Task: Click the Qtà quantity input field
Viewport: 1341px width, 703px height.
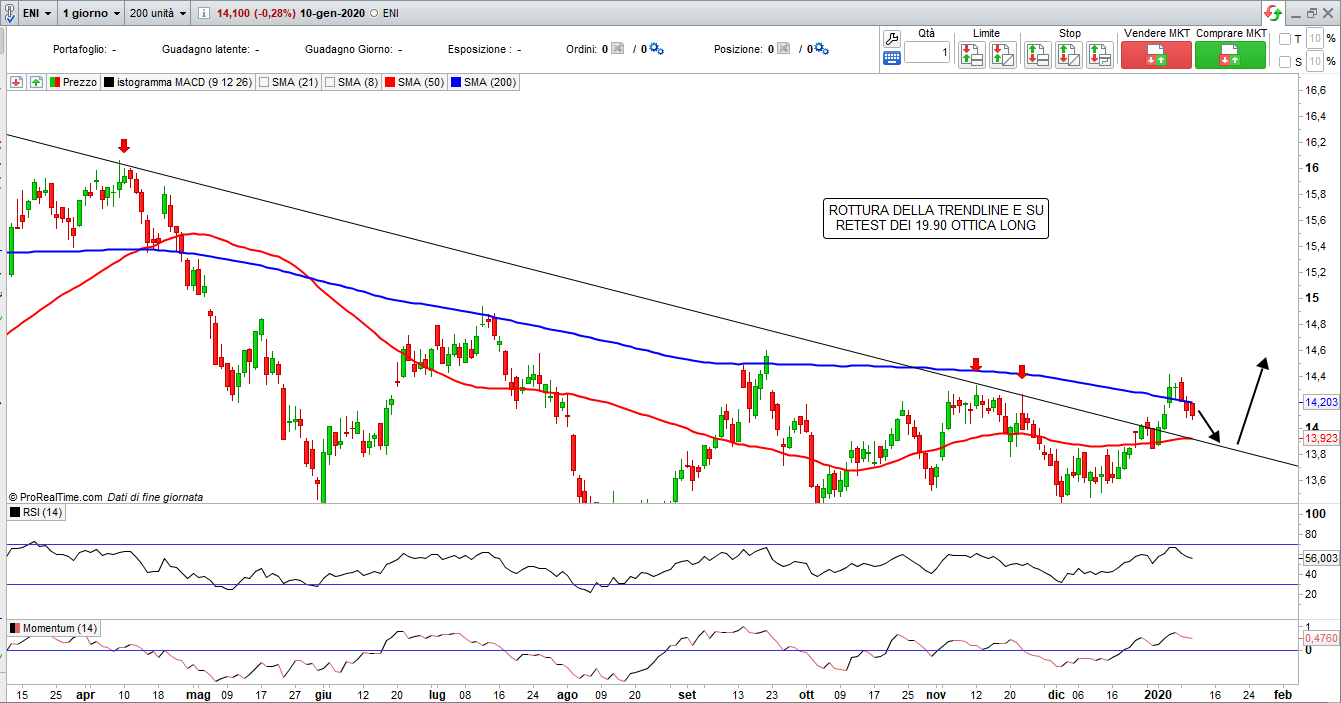Action: (x=927, y=52)
